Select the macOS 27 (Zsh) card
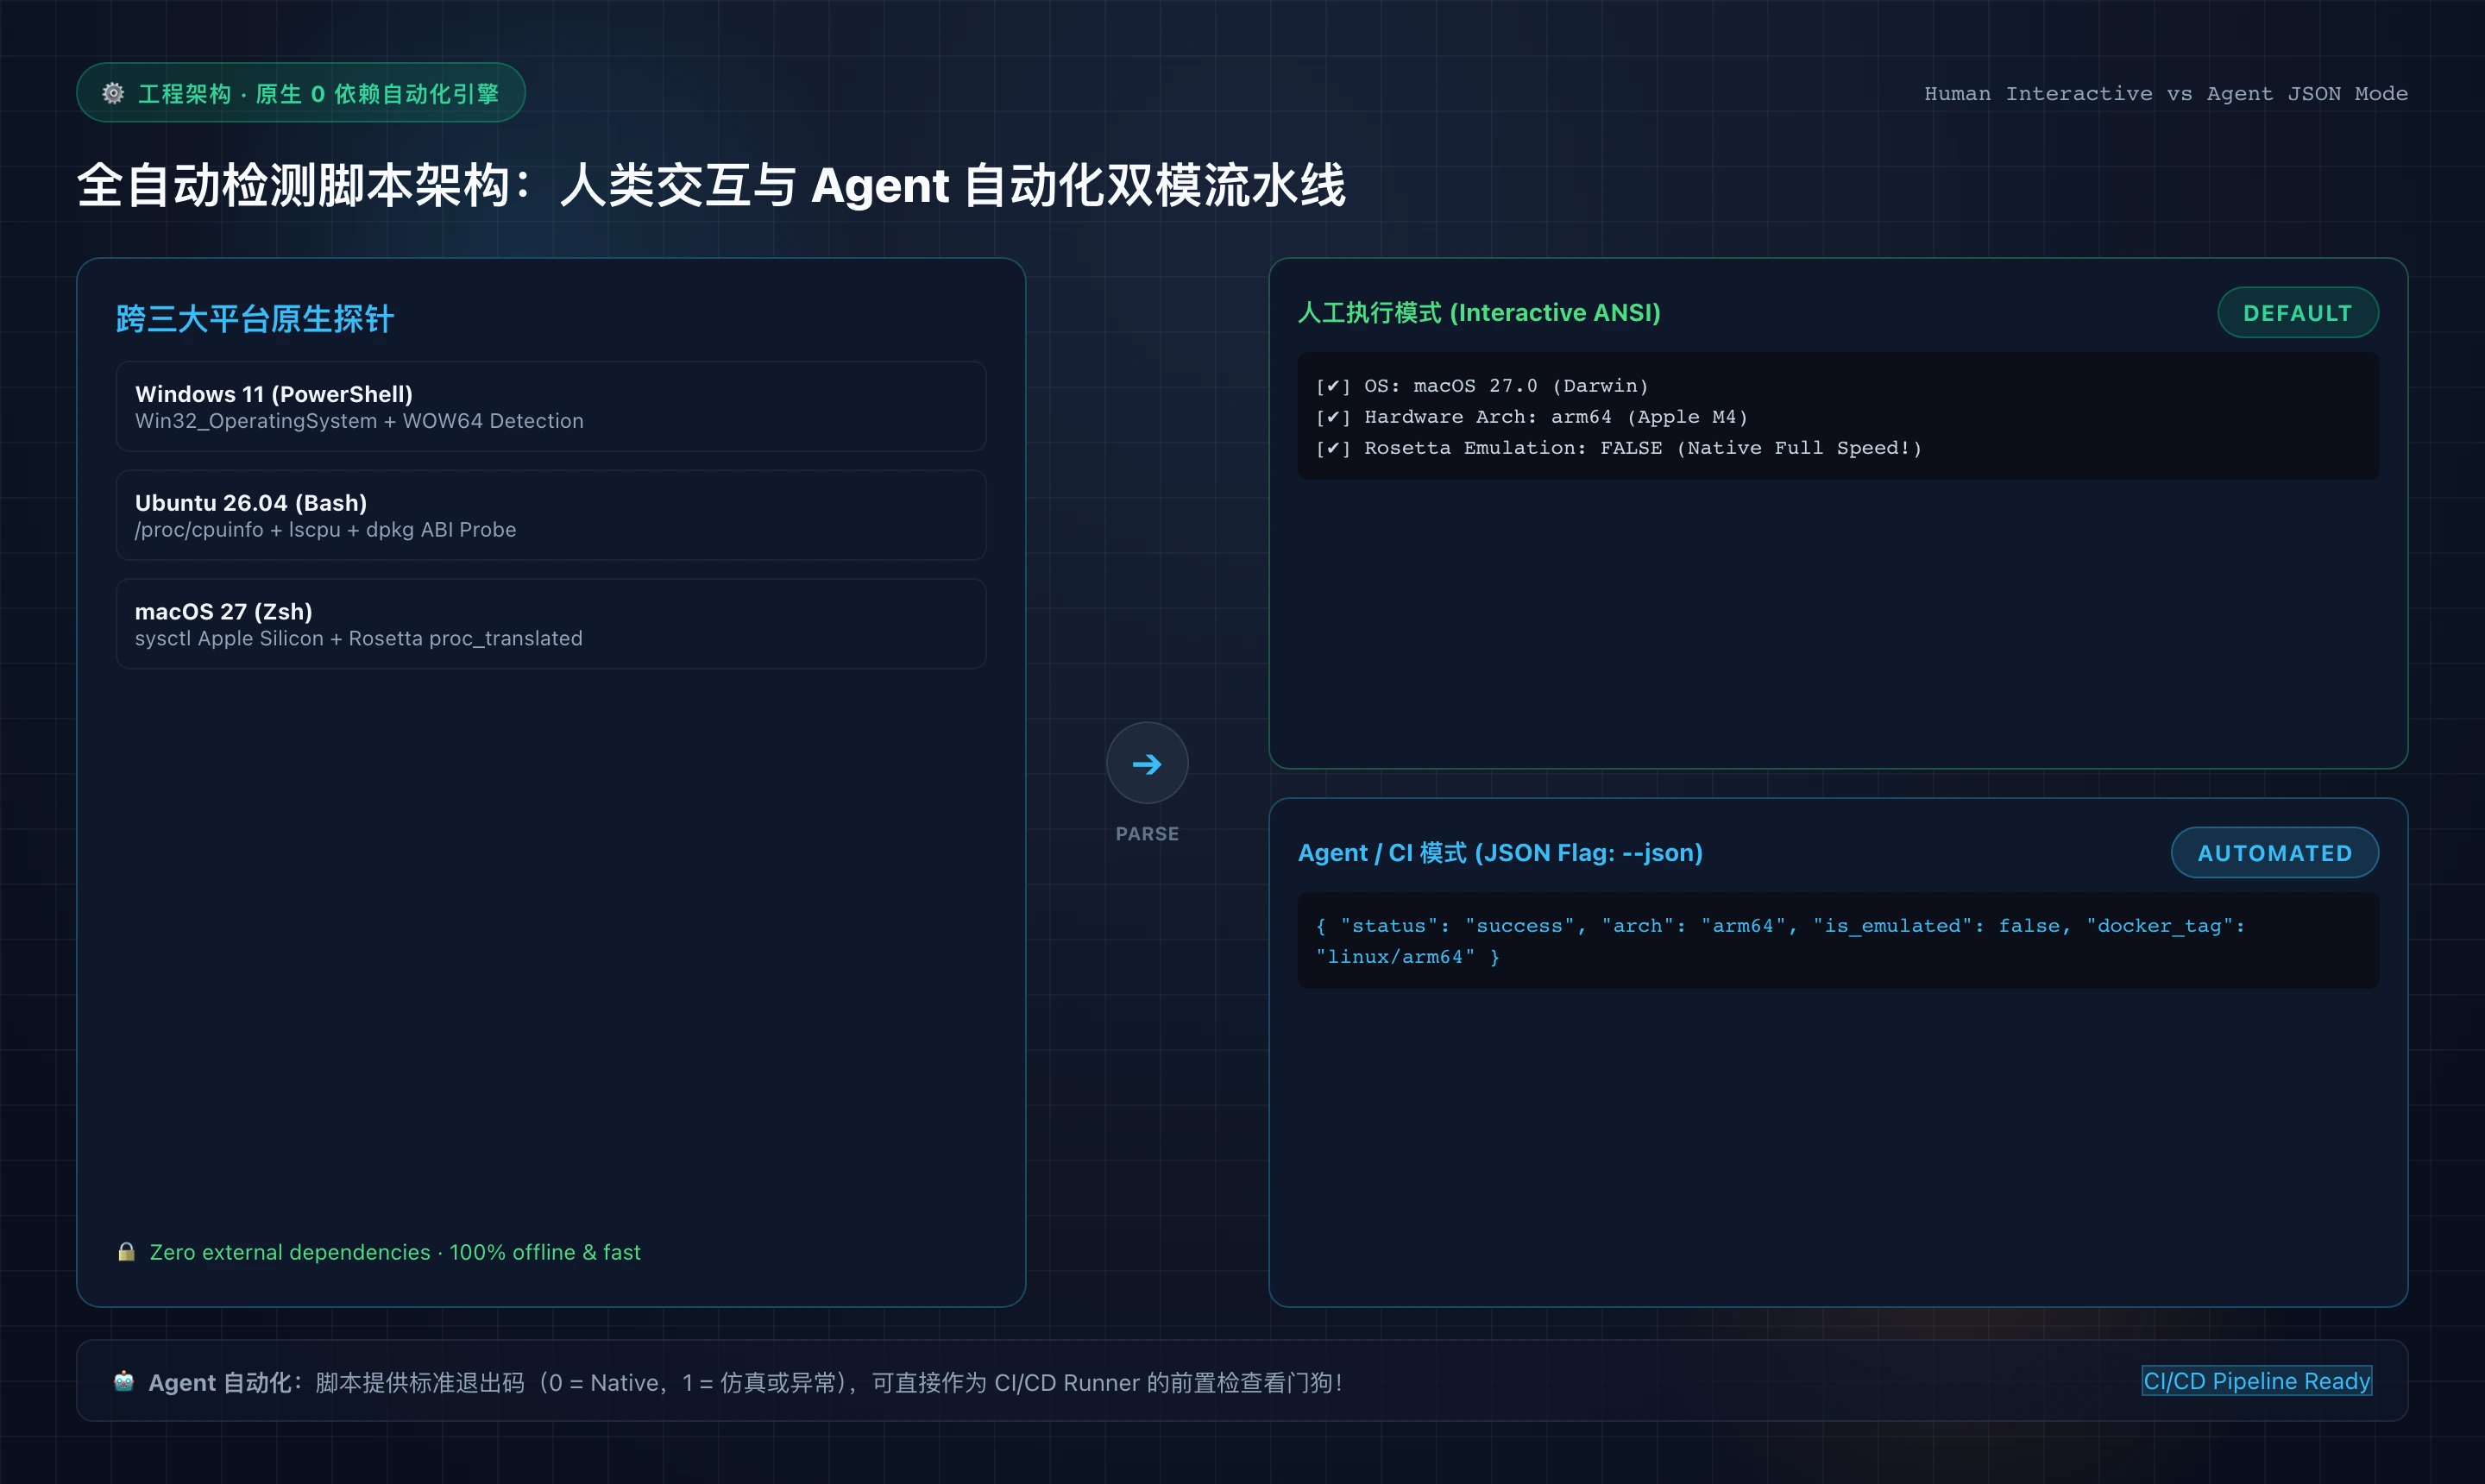 (551, 624)
